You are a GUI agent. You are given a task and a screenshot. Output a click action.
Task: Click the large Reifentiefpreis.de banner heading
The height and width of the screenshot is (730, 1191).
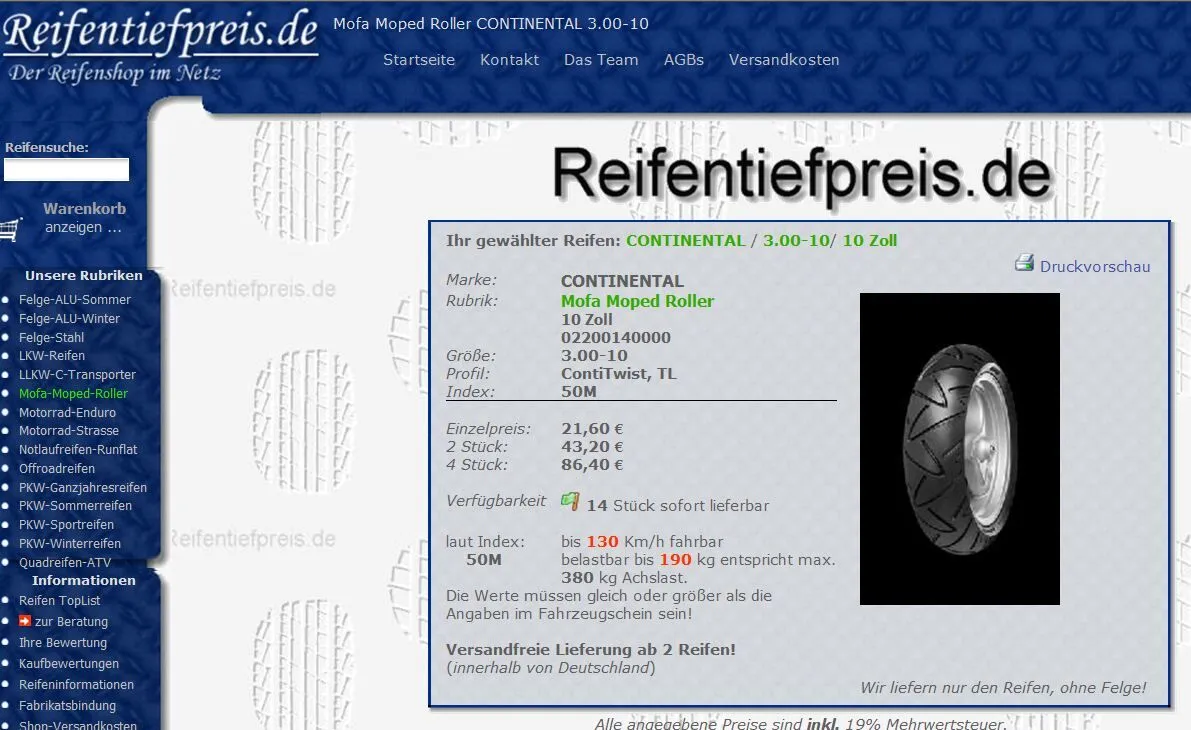click(x=801, y=174)
